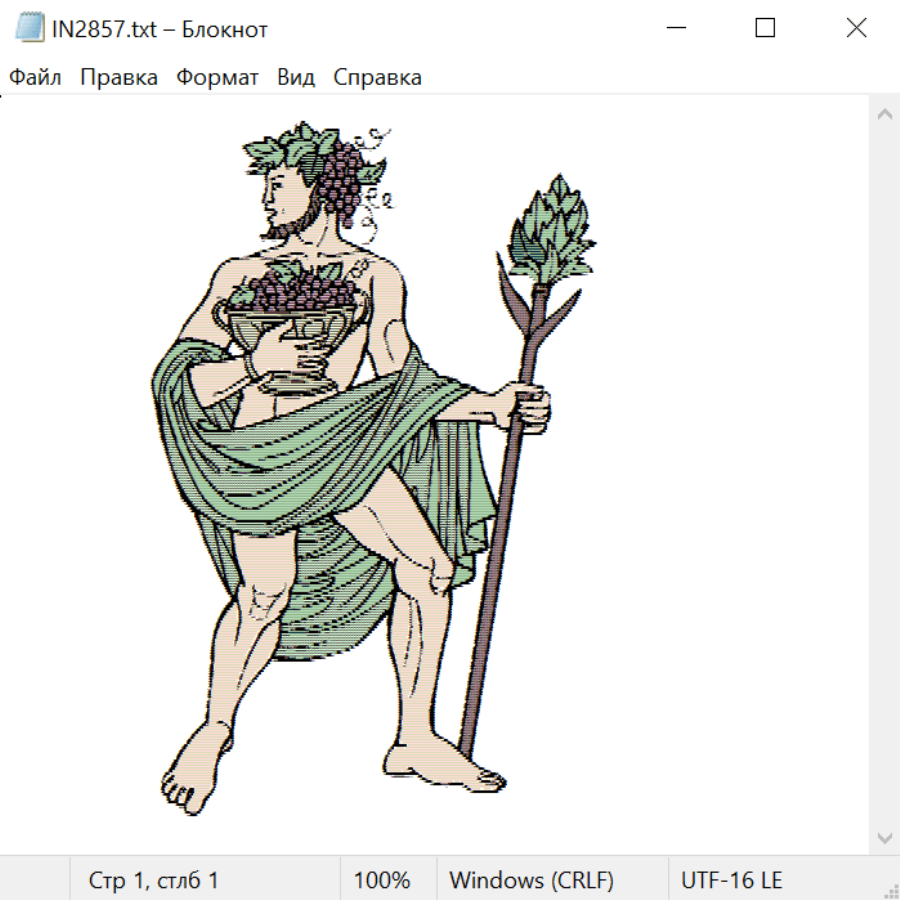Screen dimensions: 900x900
Task: Click the 100% zoom indicator in the status bar
Action: (382, 881)
